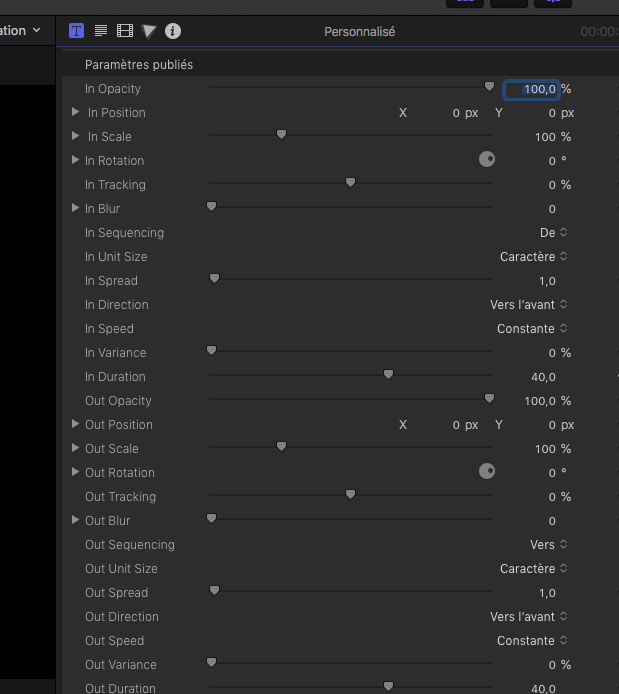Expand the In Position disclosure triangle

[76, 112]
